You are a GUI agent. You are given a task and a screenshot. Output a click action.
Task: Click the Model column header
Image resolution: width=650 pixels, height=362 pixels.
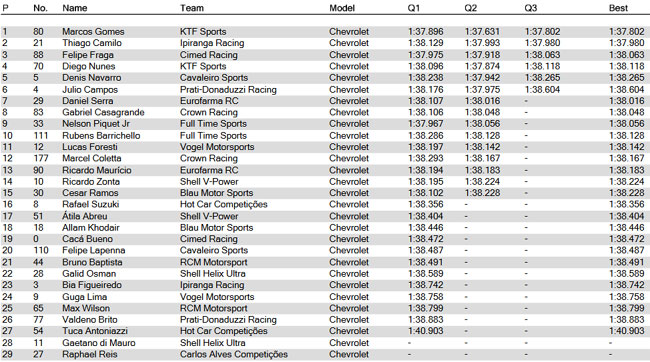click(x=342, y=8)
